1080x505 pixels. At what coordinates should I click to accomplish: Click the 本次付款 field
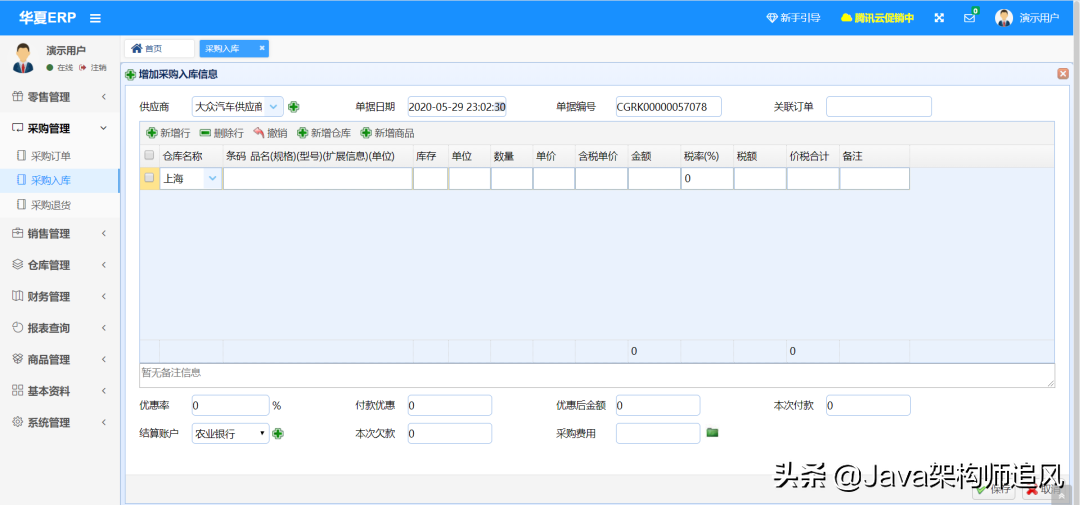pos(868,406)
